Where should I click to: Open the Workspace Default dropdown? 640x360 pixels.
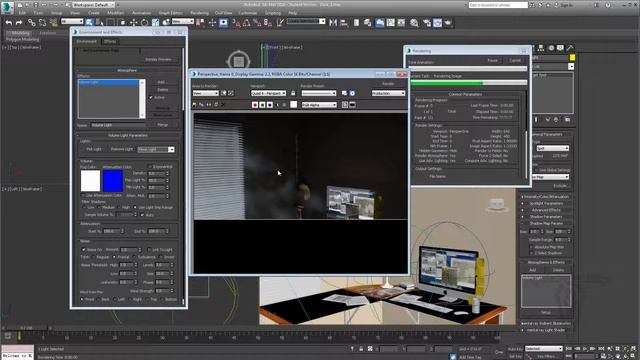(x=94, y=5)
